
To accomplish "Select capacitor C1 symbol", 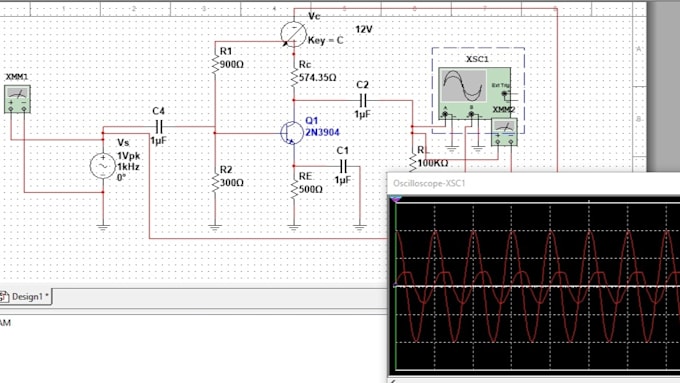I will [x=343, y=166].
